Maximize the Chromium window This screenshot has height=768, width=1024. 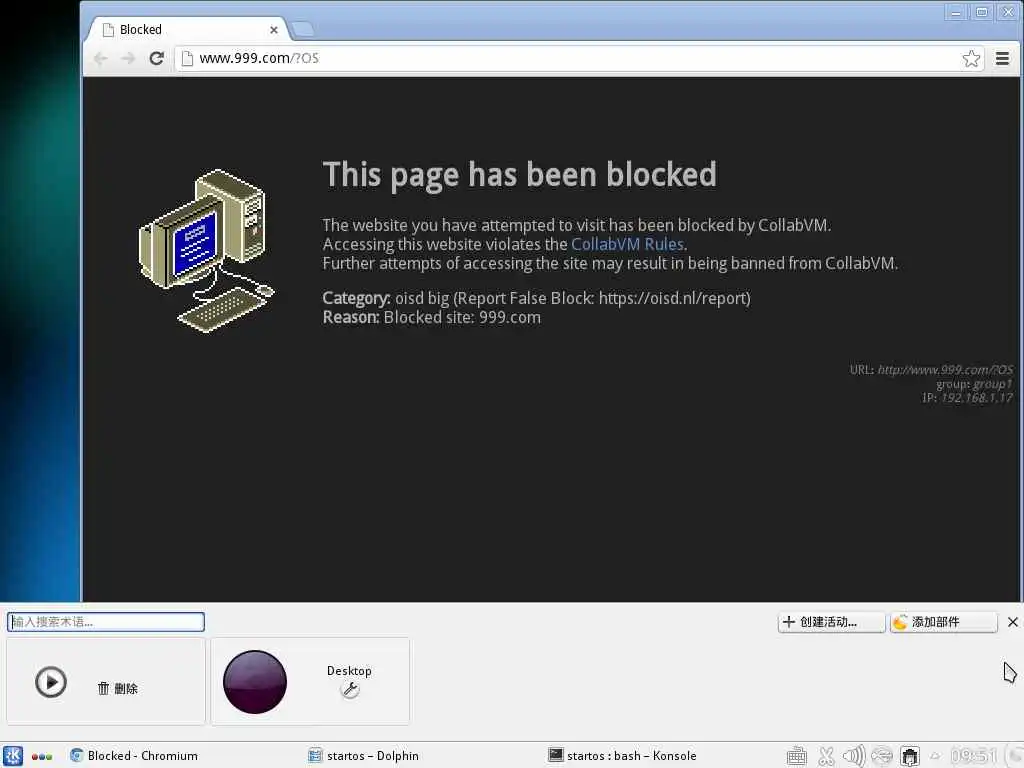(982, 12)
